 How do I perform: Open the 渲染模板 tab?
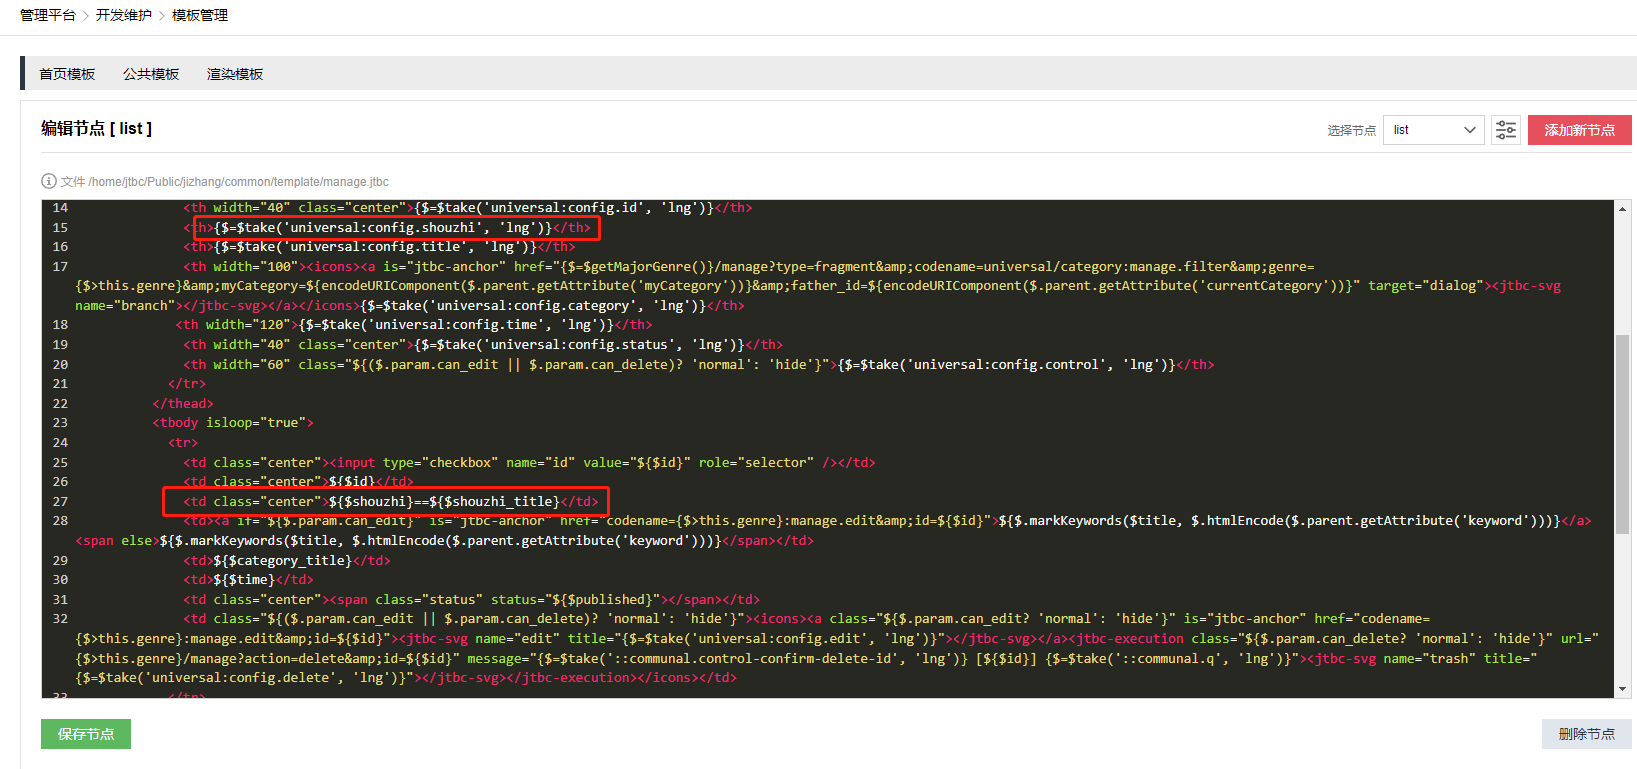pyautogui.click(x=235, y=74)
